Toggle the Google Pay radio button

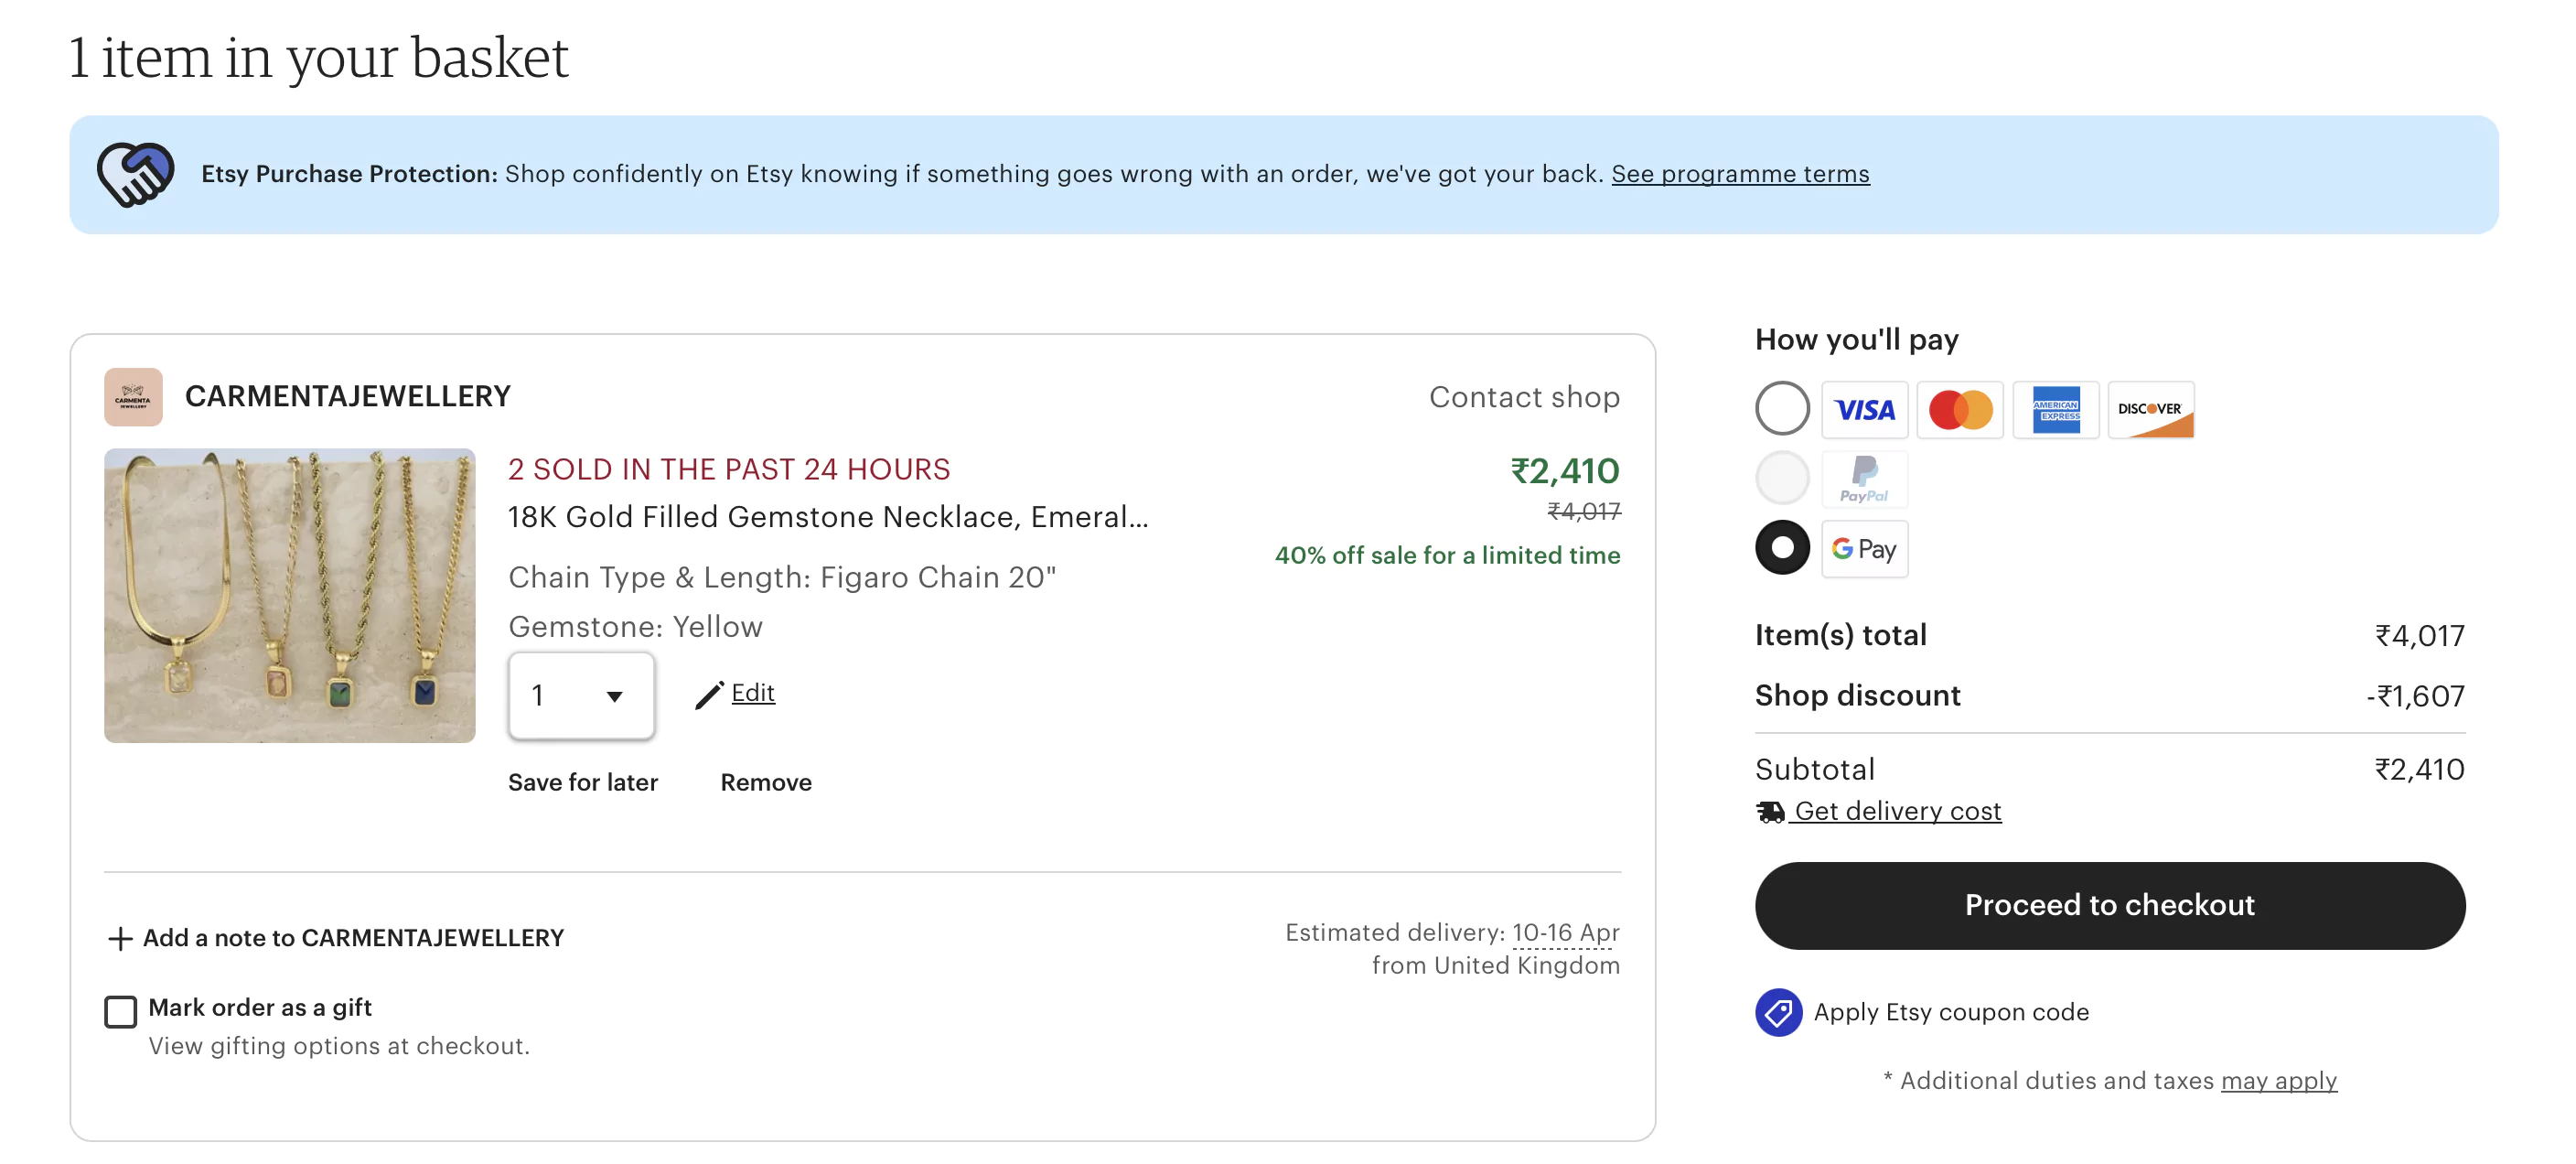(x=1781, y=547)
